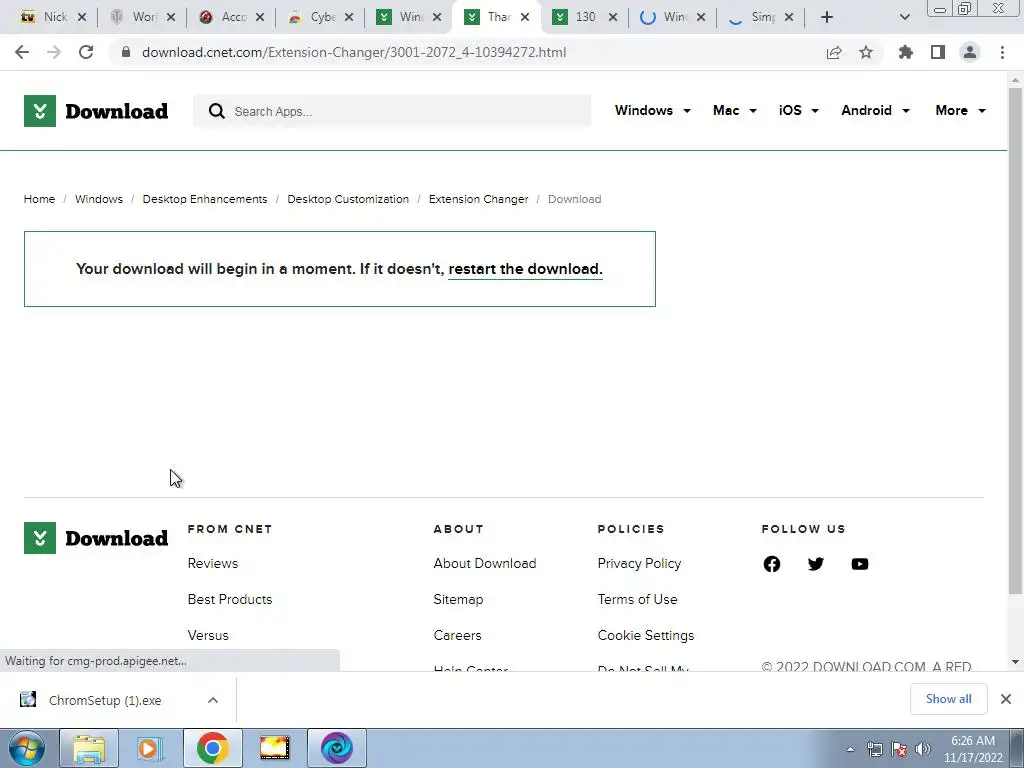Open the About Download footer link
Screen dimensions: 1024x768
[485, 564]
